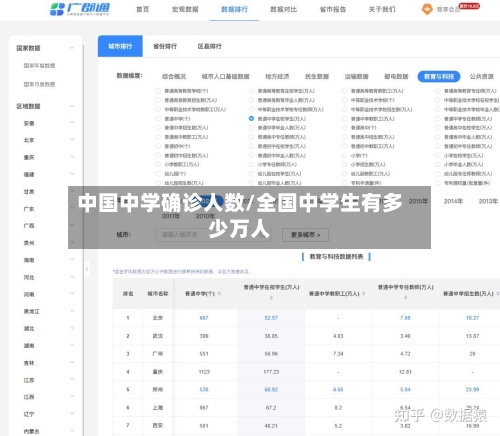Select the 城市排行 tab
500x436 pixels.
coord(120,46)
